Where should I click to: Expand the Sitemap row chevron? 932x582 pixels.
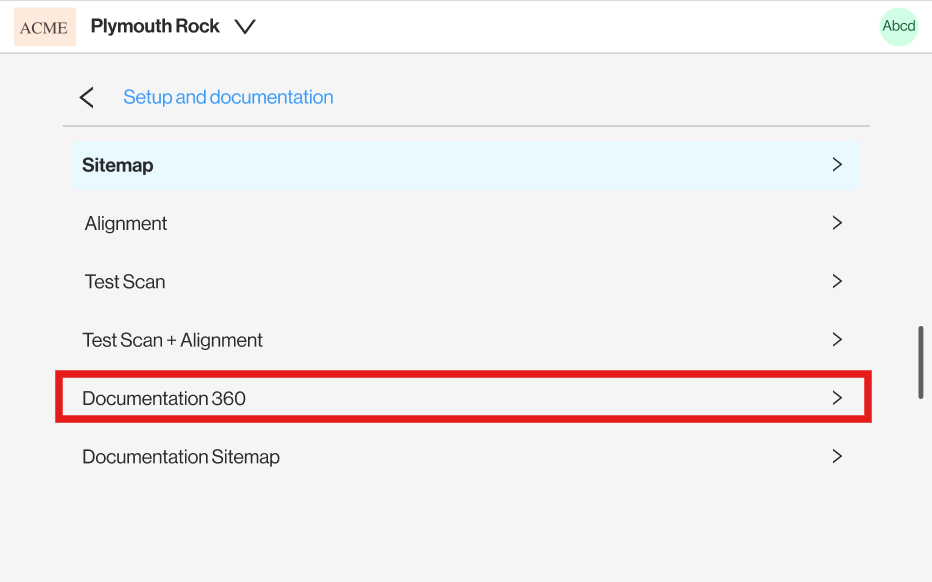(x=837, y=165)
